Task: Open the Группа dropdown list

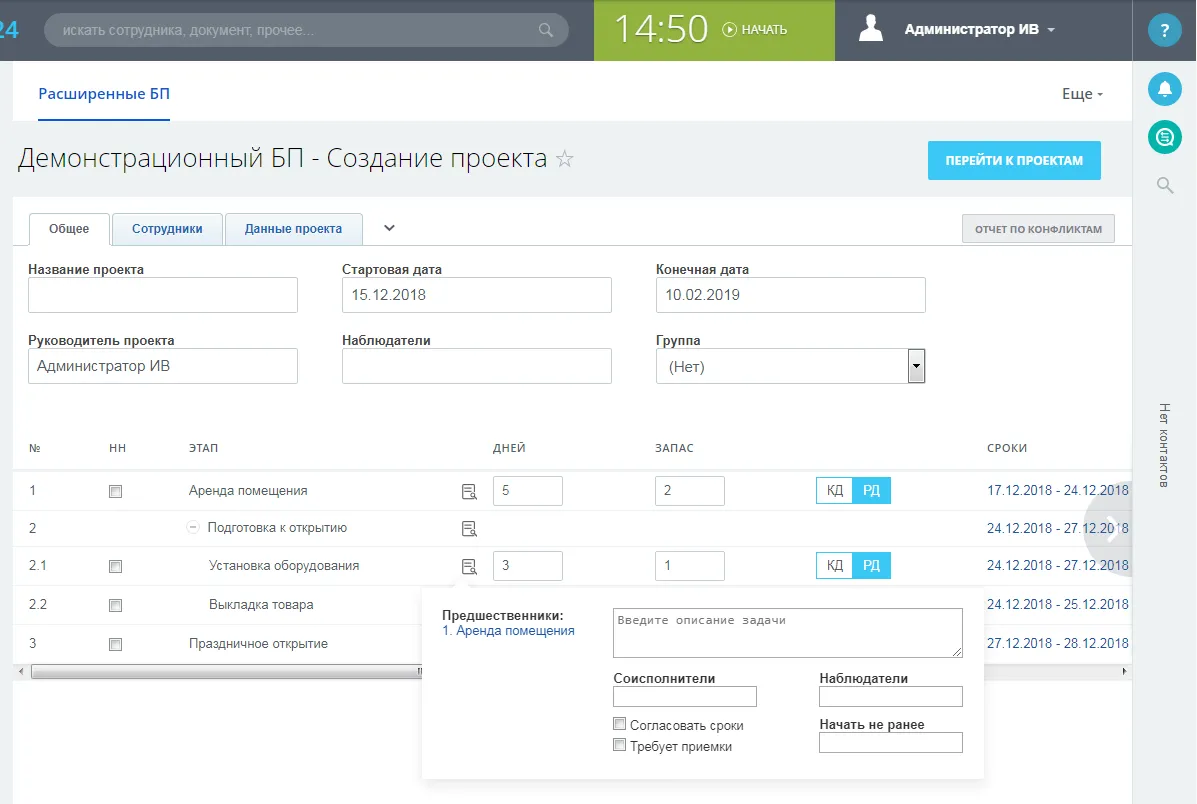Action: [x=915, y=366]
